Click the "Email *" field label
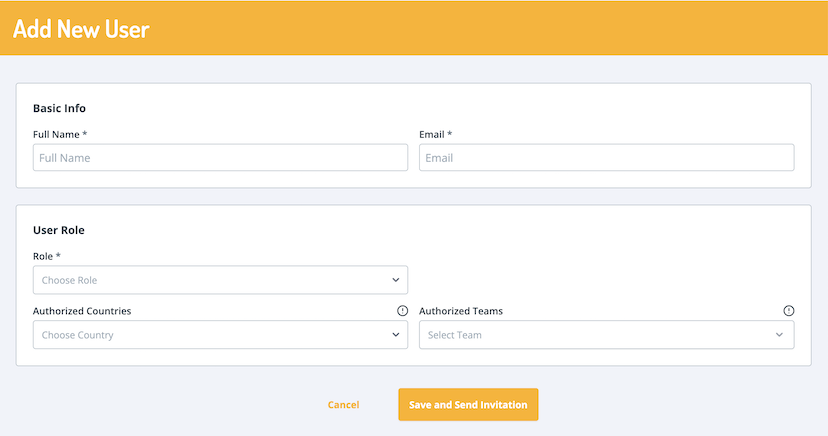The width and height of the screenshot is (828, 436). tap(436, 134)
